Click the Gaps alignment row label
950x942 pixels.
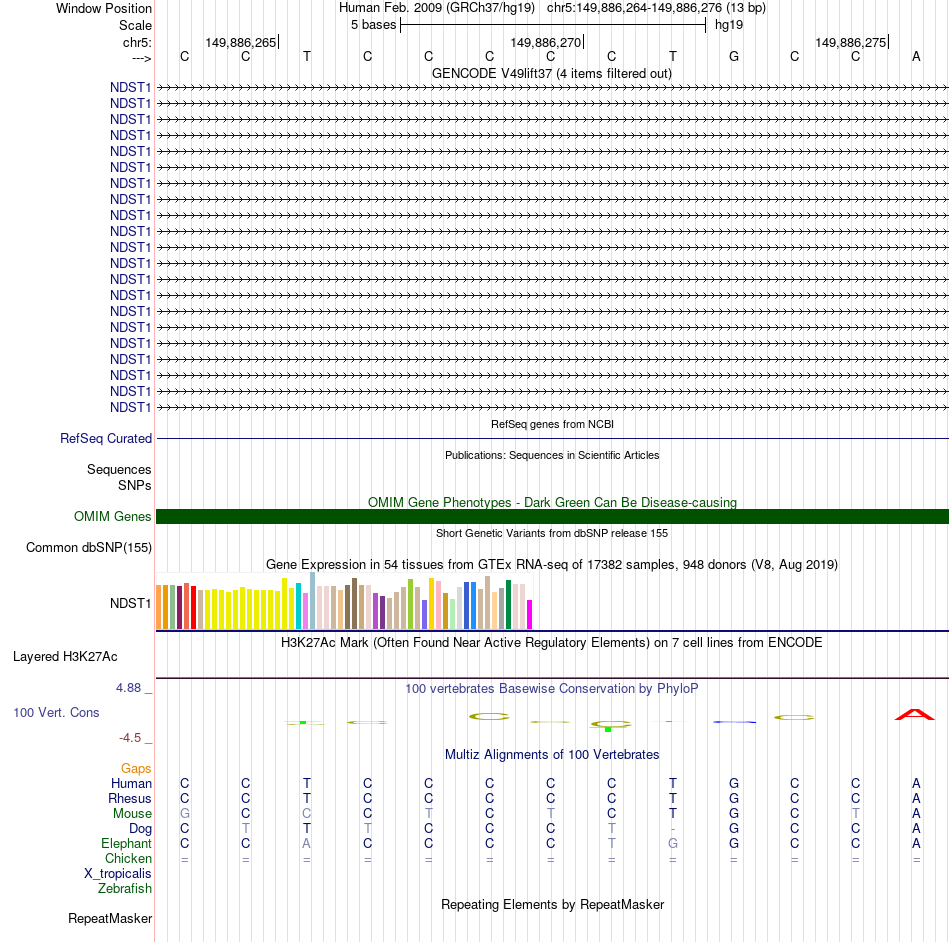click(x=136, y=768)
